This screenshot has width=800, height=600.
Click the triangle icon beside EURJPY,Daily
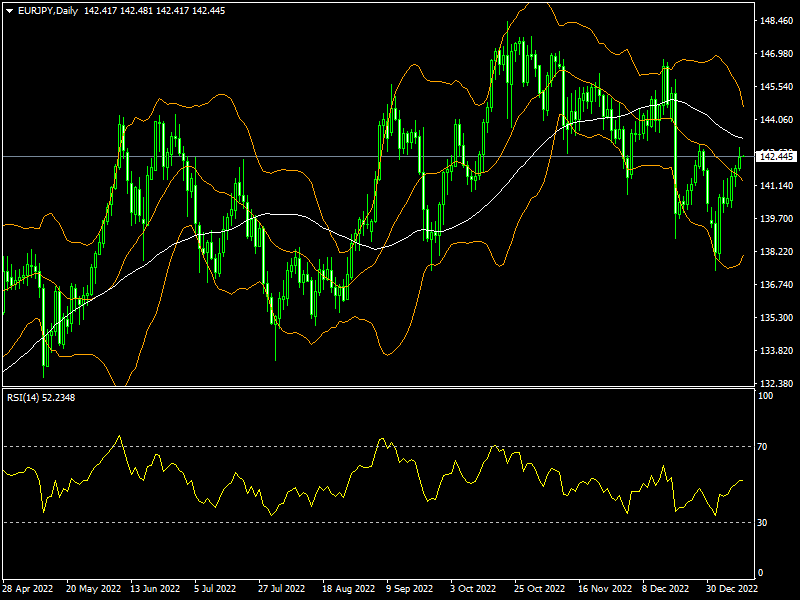coord(9,11)
